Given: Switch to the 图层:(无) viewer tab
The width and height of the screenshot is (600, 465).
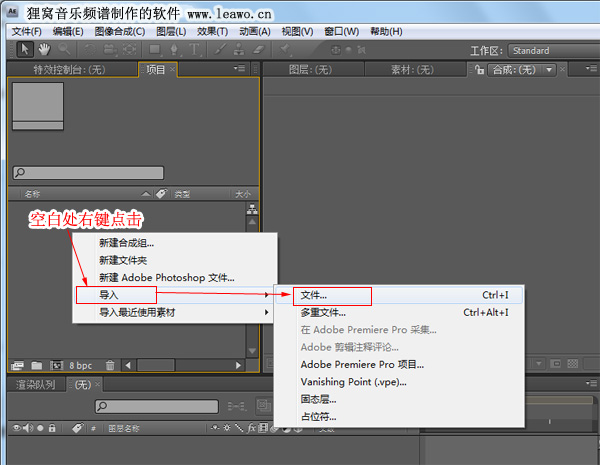Looking at the screenshot, I should [310, 70].
